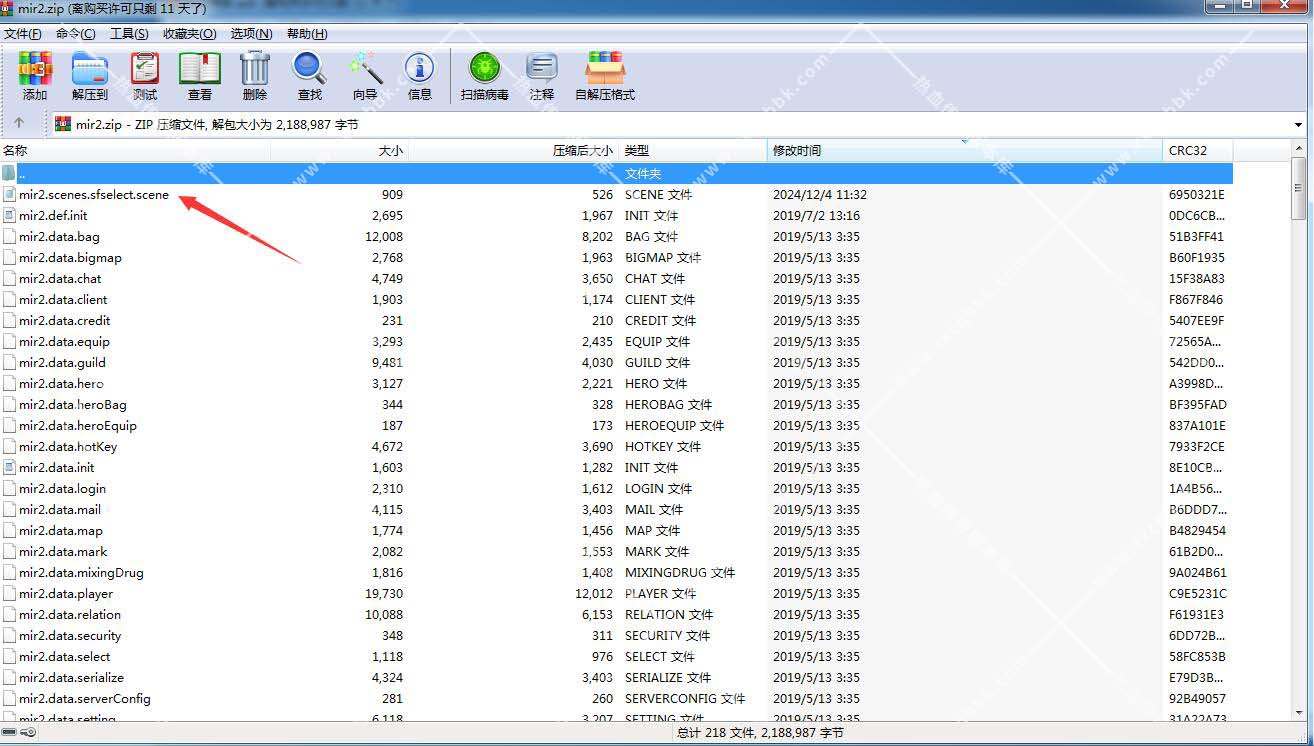Screen dimensions: 1314x746
Task: Sort by 压缩后大小 column header
Action: click(x=514, y=150)
